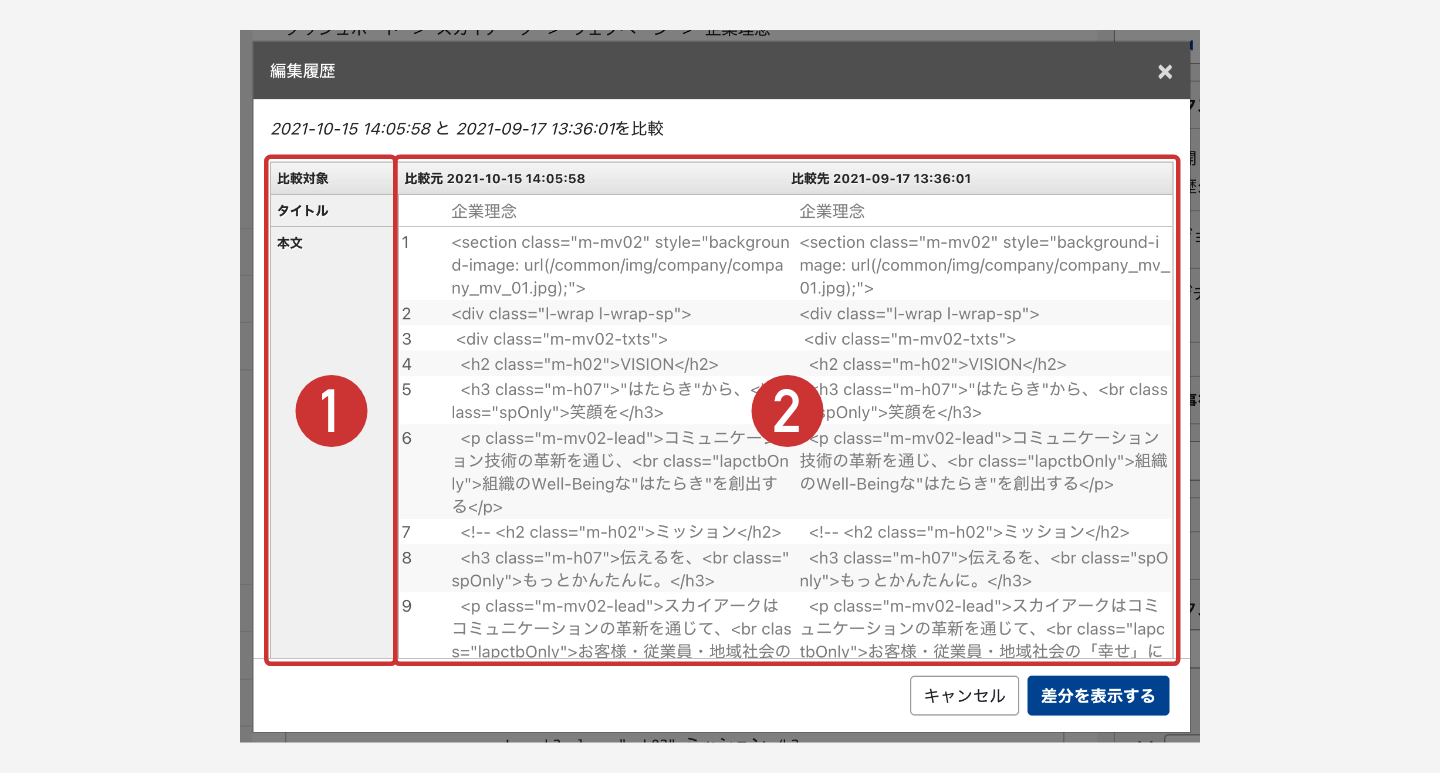This screenshot has width=1440, height=773.
Task: Click 企業理念 title in the 比較先 column
Action: pos(832,212)
